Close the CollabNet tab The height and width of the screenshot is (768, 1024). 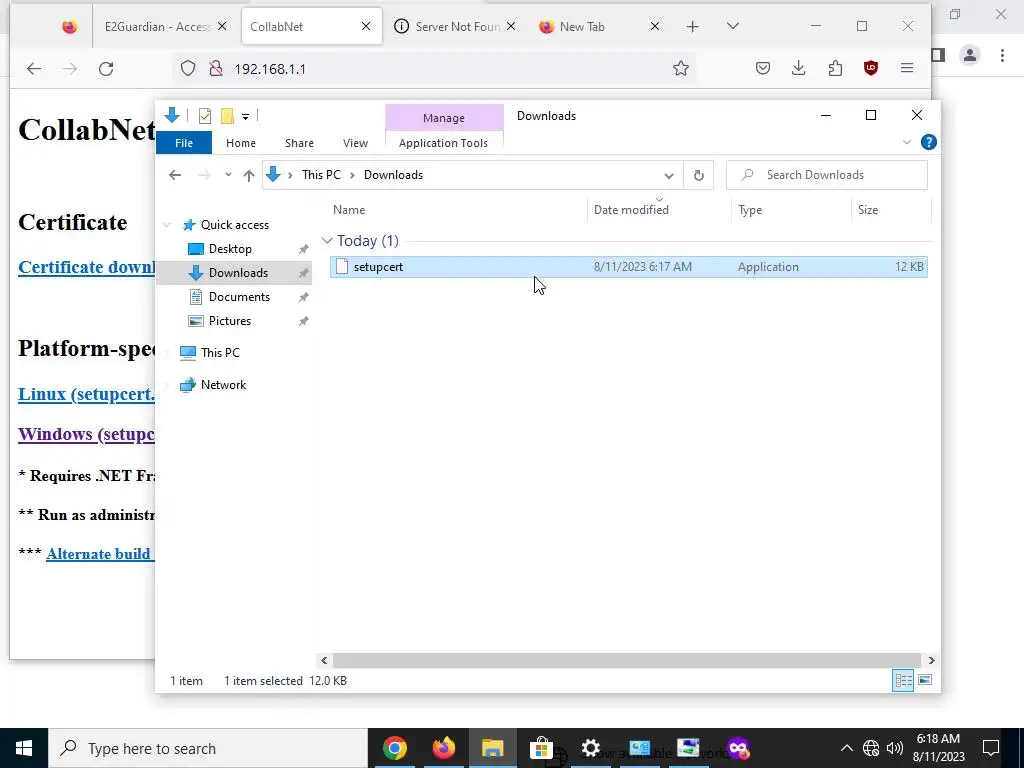pos(366,26)
